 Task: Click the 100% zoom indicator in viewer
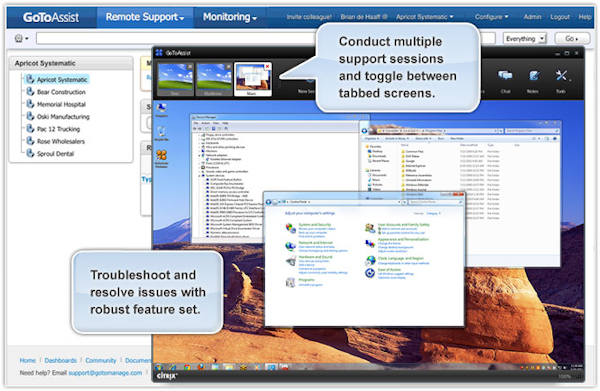coord(564,376)
